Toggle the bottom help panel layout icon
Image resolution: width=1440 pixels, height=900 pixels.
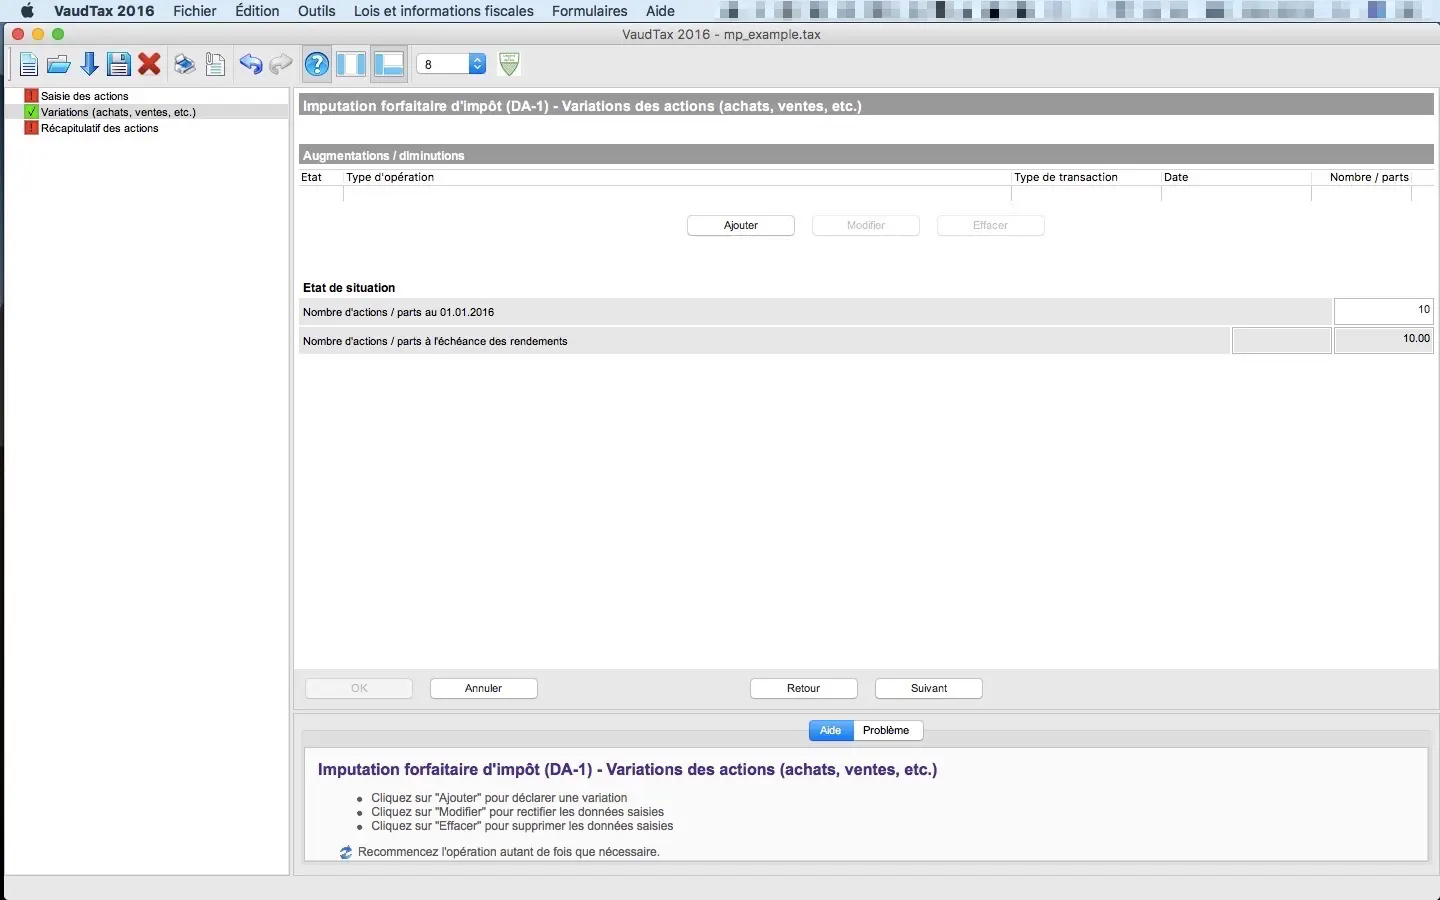click(388, 65)
